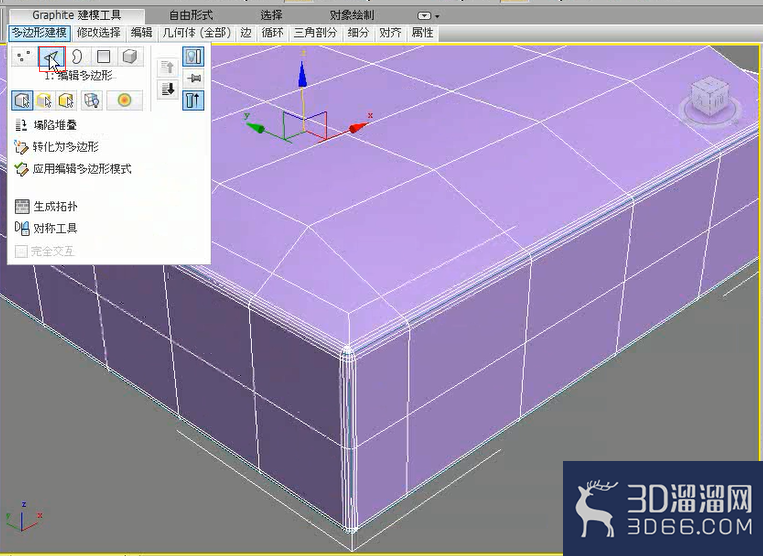The image size is (763, 556).
Task: Click red X axis gizmo arrow
Action: pyautogui.click(x=359, y=127)
